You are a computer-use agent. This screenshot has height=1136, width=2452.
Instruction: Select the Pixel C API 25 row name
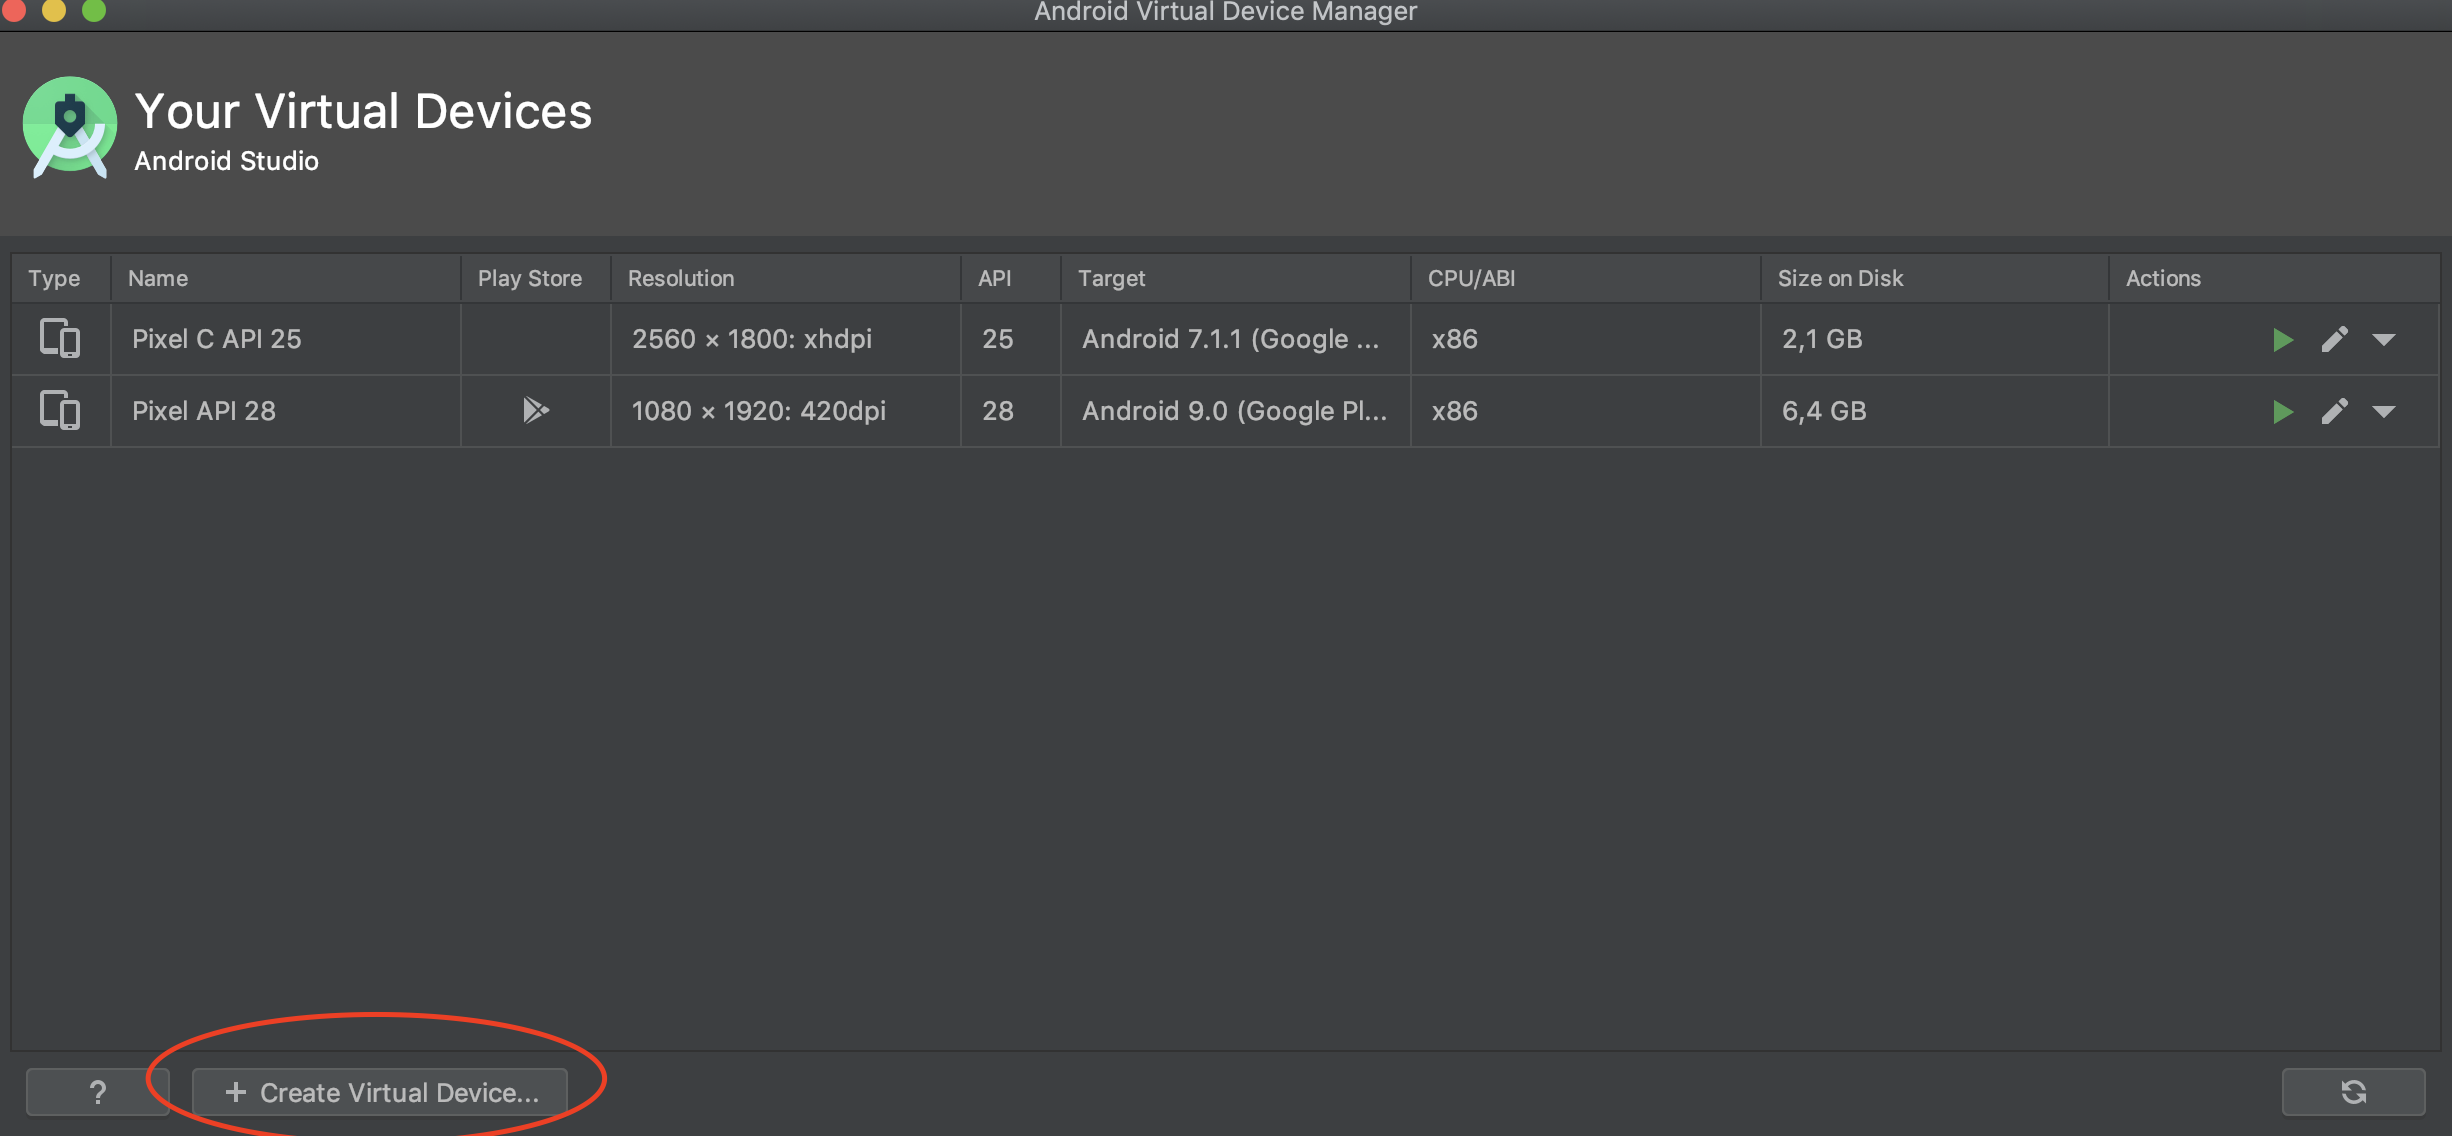217,339
